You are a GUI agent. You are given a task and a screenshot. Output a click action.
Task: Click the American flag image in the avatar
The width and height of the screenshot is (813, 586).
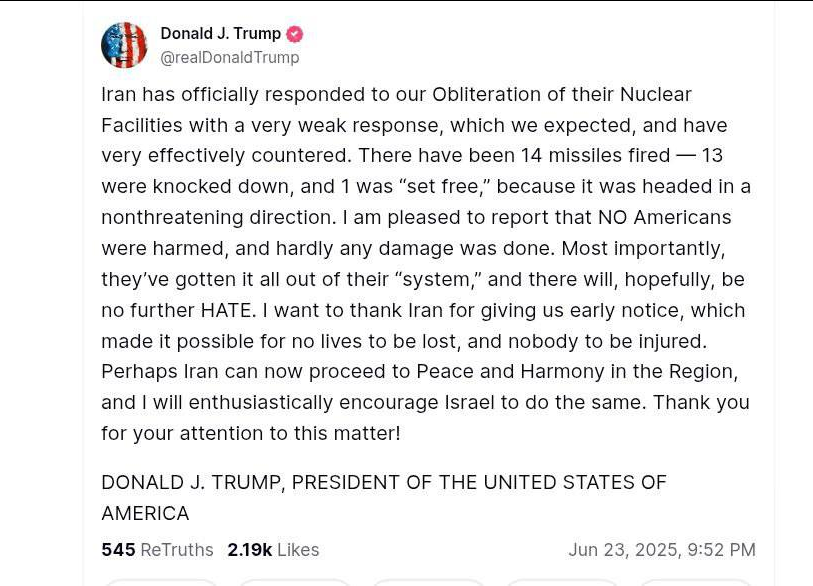tap(124, 45)
